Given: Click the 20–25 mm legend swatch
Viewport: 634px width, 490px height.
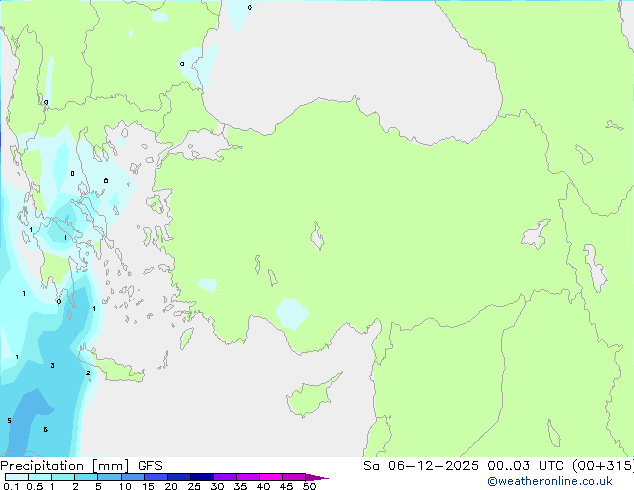Looking at the screenshot, I should 178,477.
